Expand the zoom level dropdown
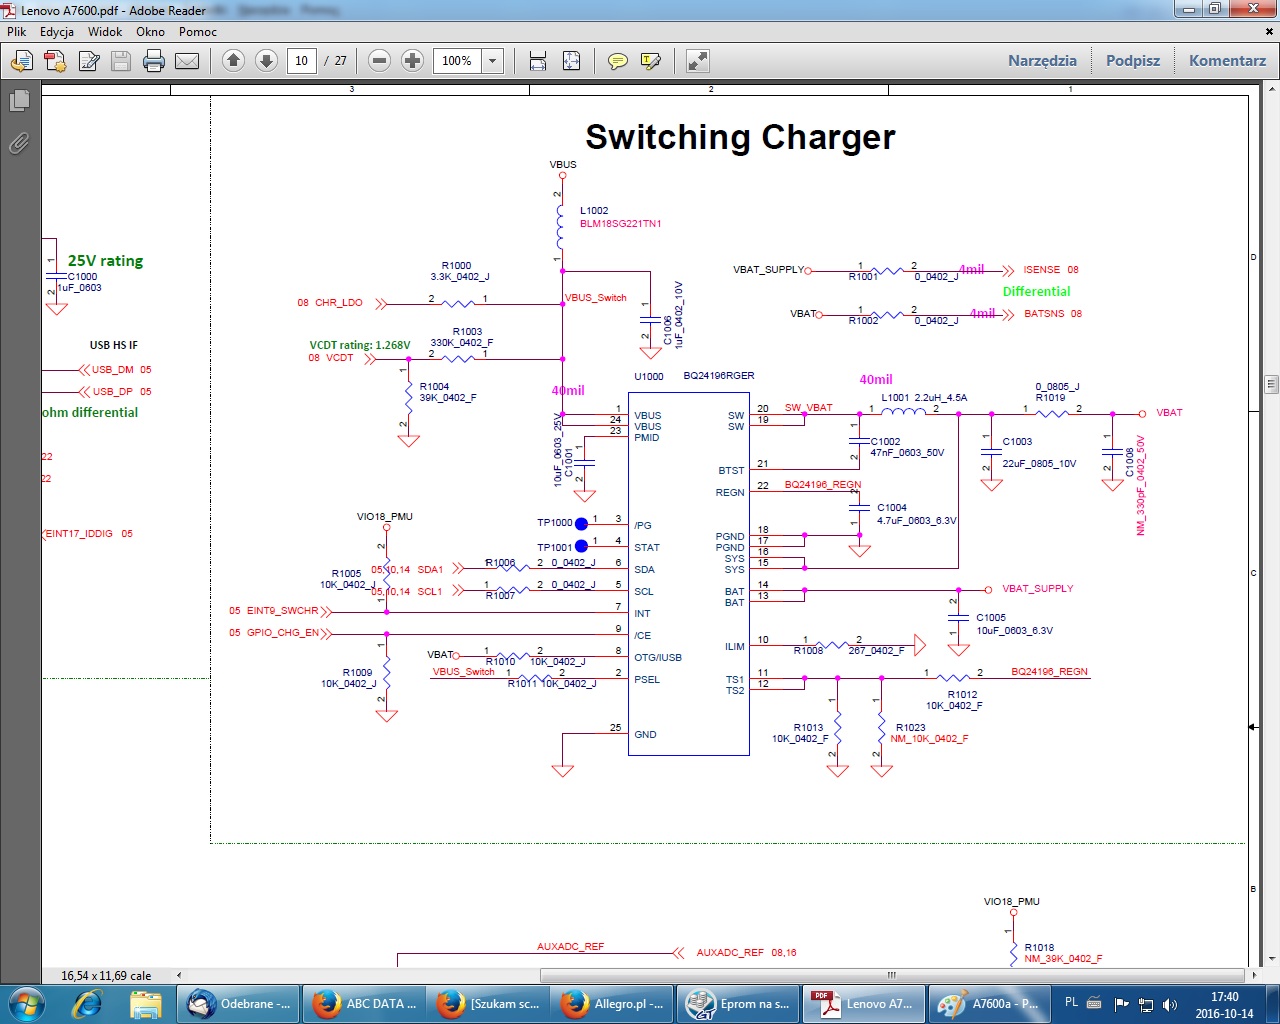Image resolution: width=1280 pixels, height=1024 pixels. (x=492, y=61)
